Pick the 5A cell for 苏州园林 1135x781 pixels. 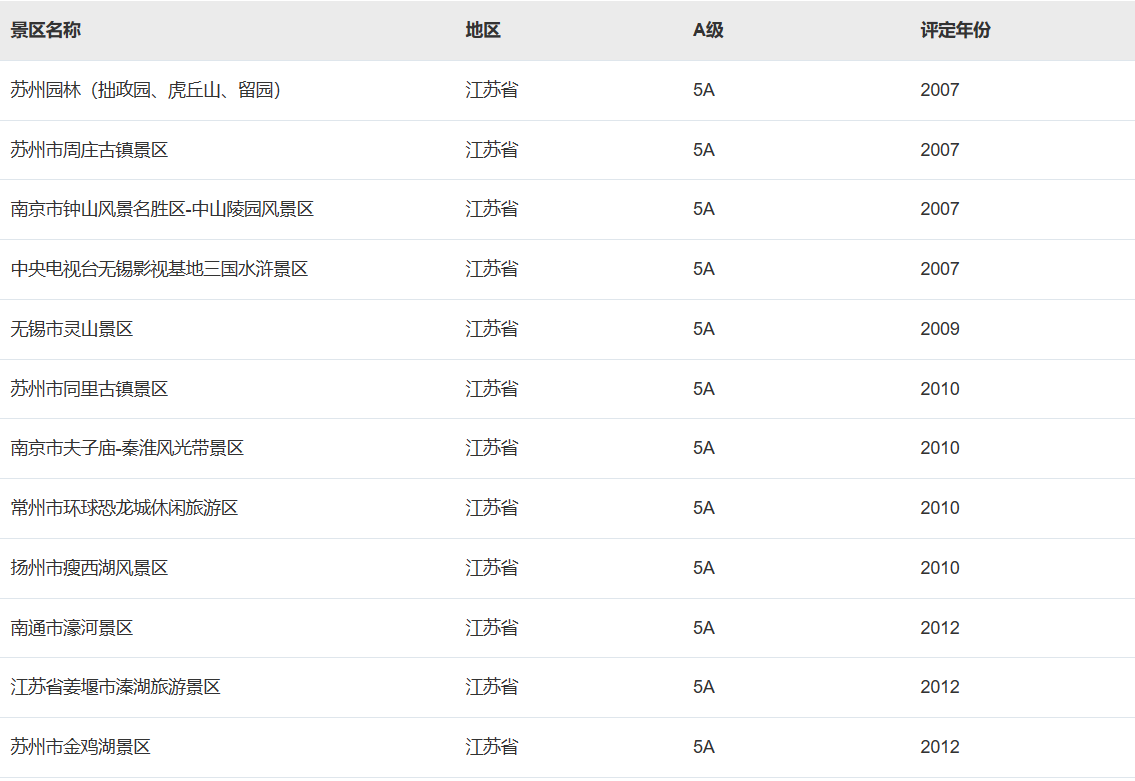tap(704, 90)
